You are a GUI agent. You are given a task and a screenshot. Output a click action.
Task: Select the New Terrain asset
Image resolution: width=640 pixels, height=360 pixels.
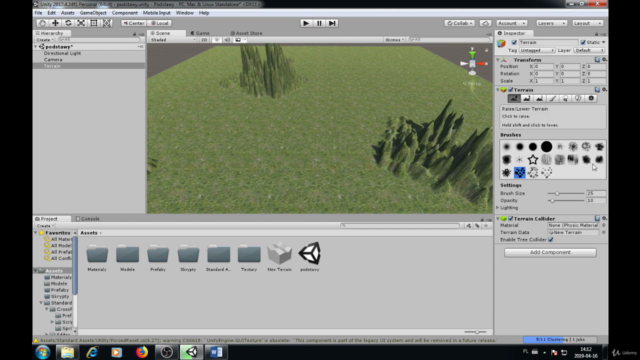[x=280, y=257]
